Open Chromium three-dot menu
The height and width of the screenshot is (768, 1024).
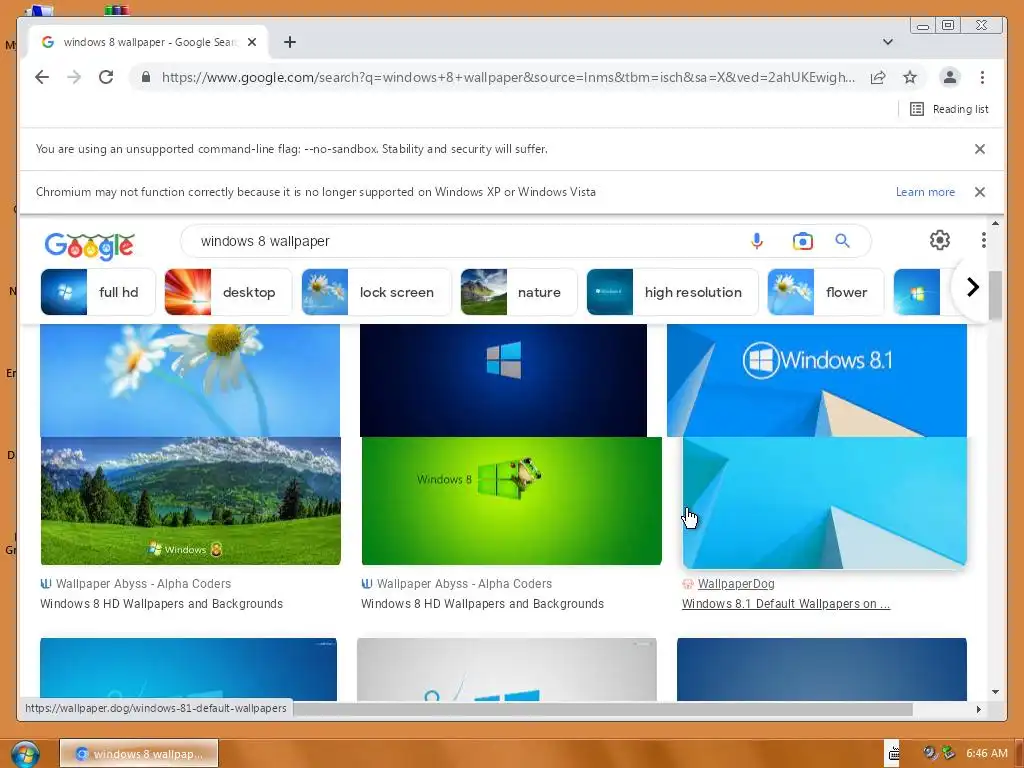(x=982, y=77)
